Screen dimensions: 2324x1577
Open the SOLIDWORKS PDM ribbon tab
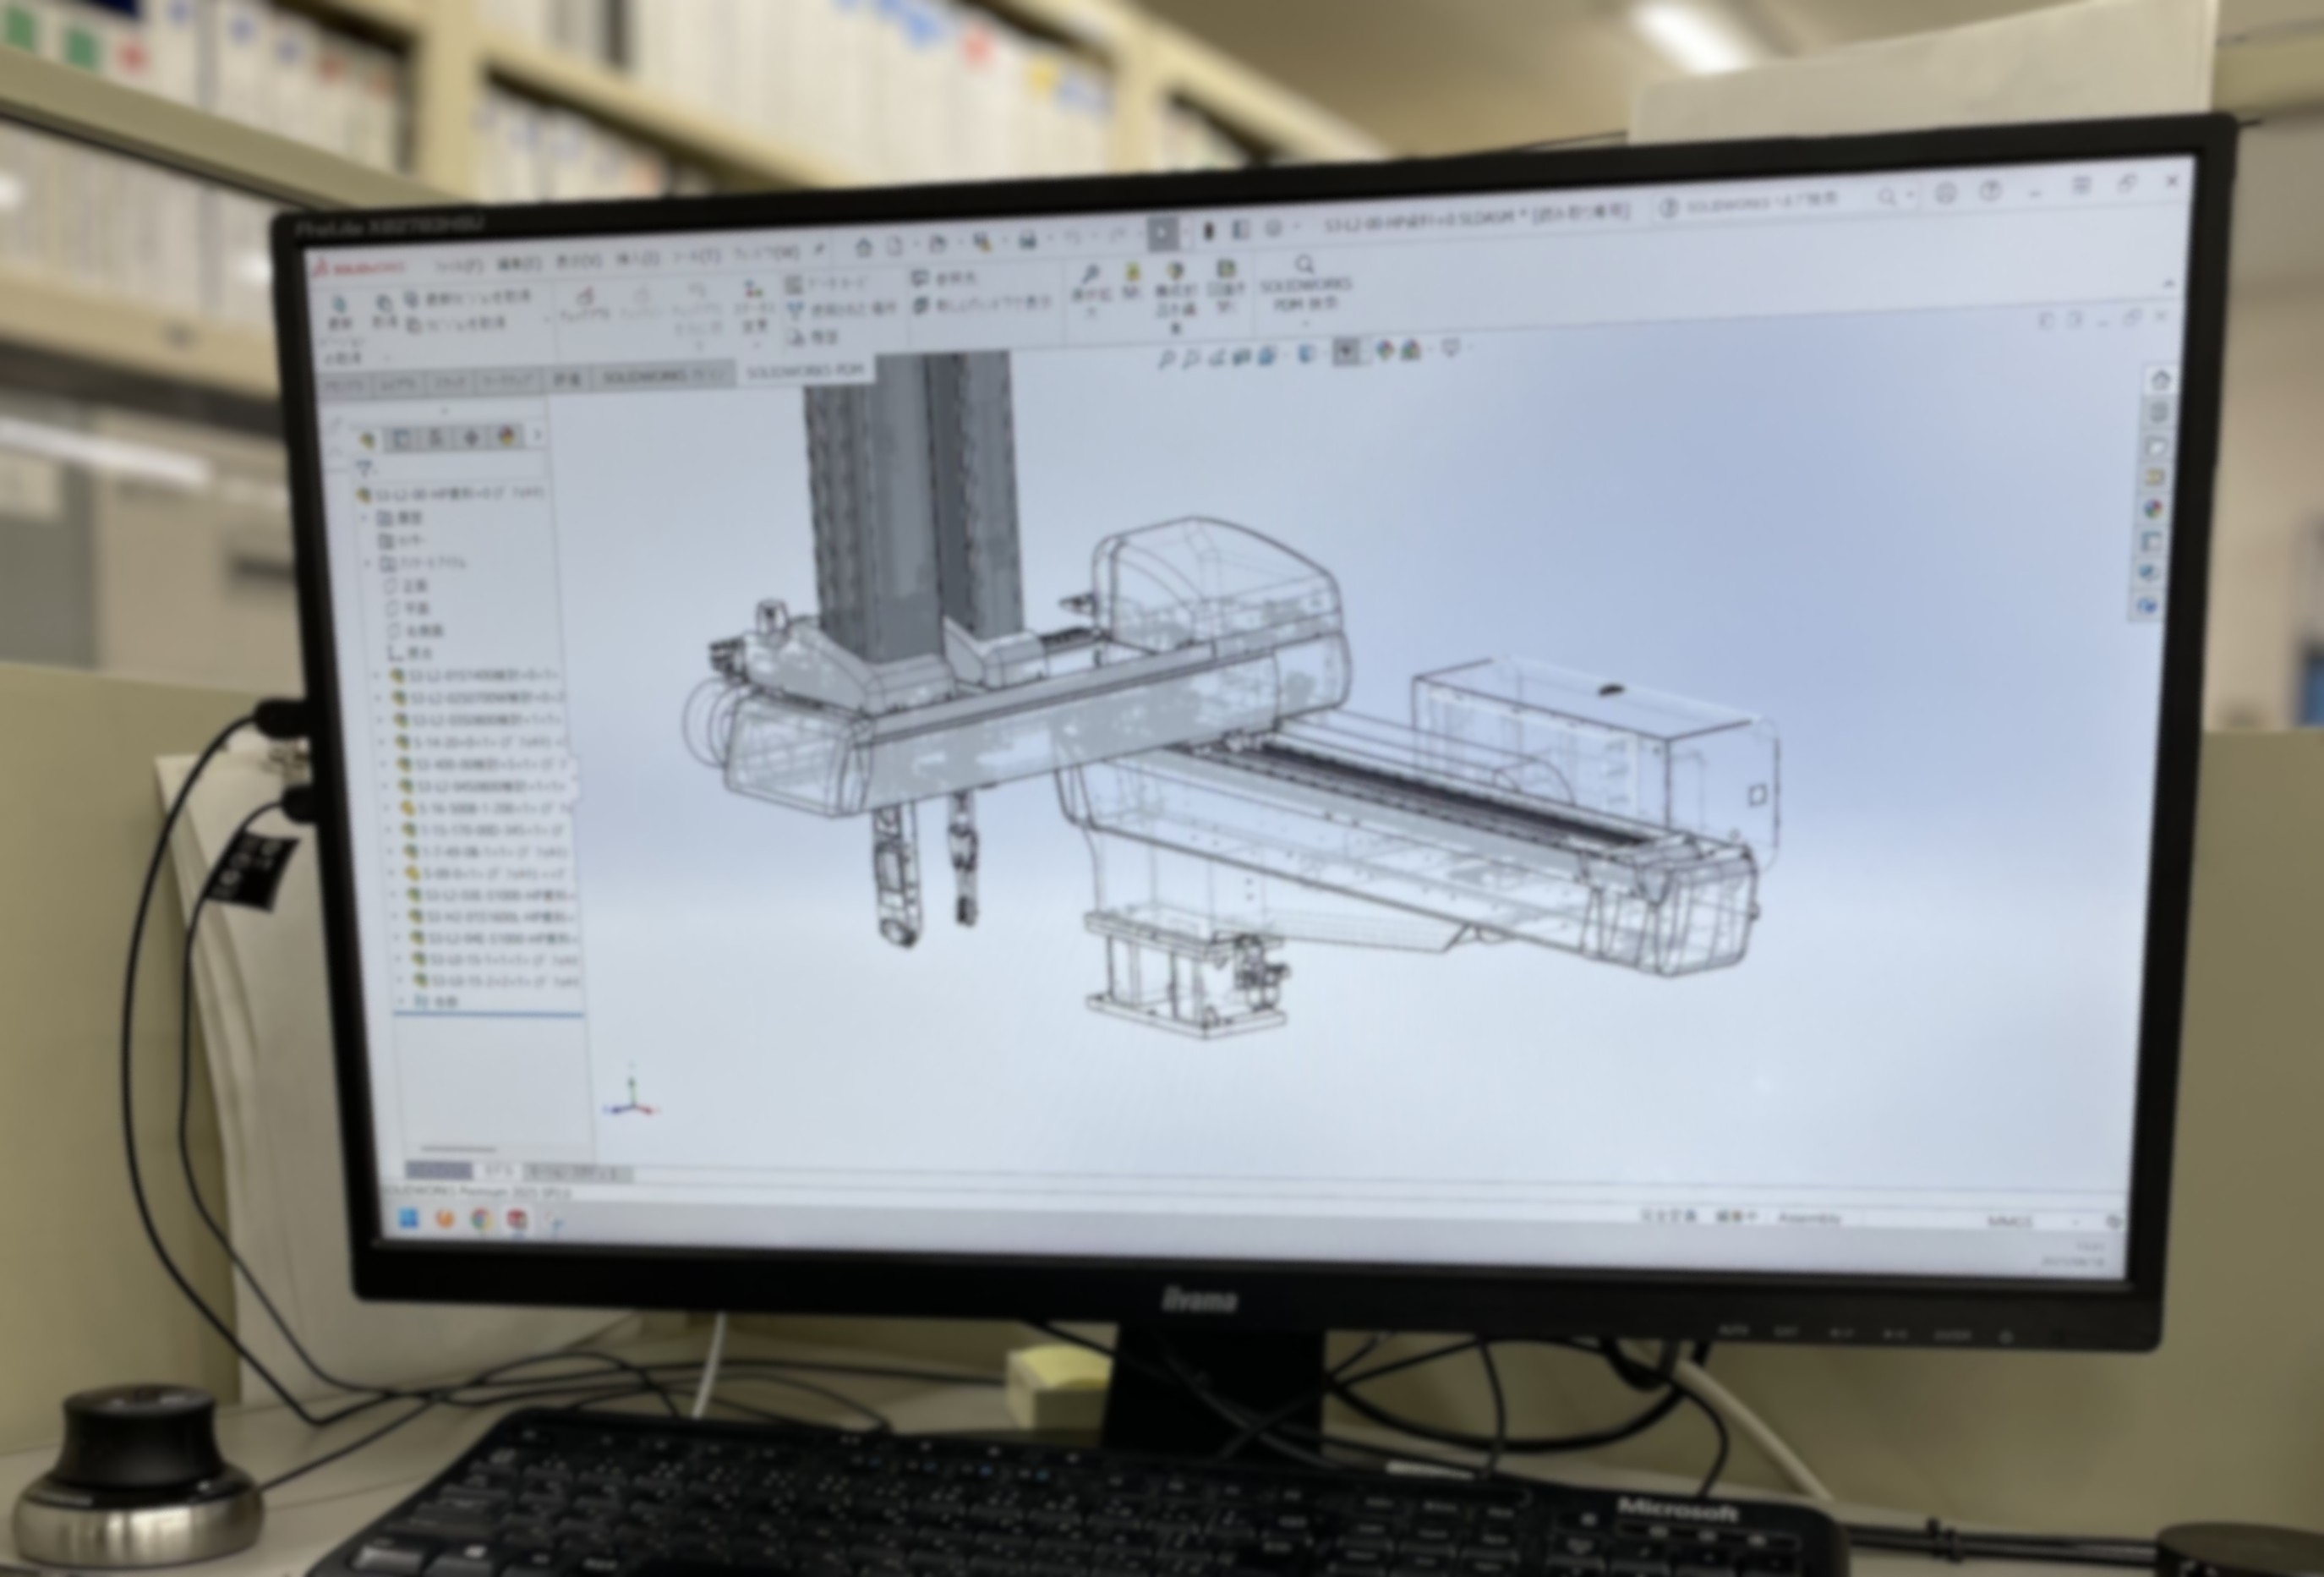coord(805,371)
